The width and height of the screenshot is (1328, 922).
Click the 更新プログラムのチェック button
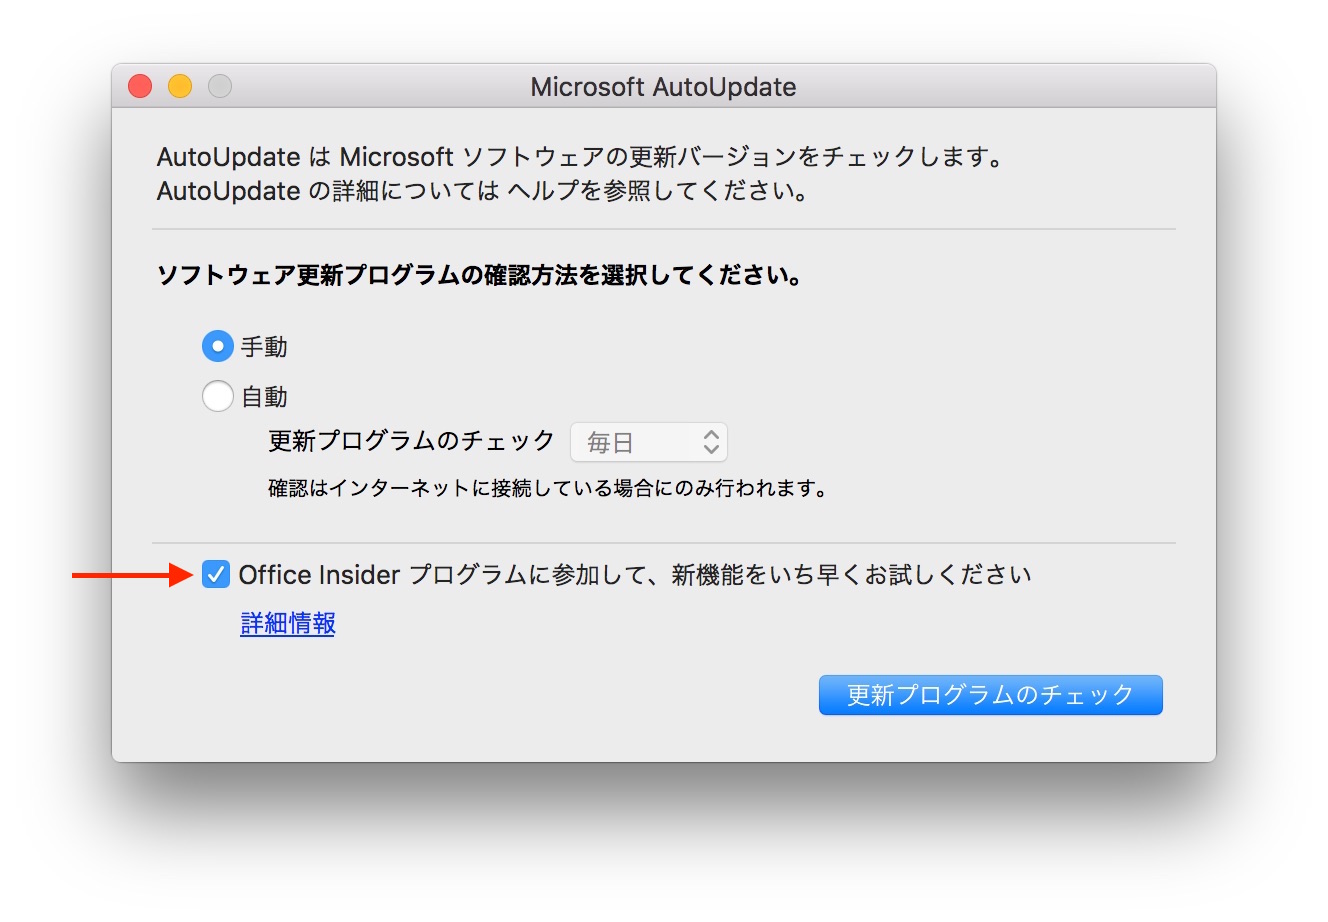coord(990,695)
